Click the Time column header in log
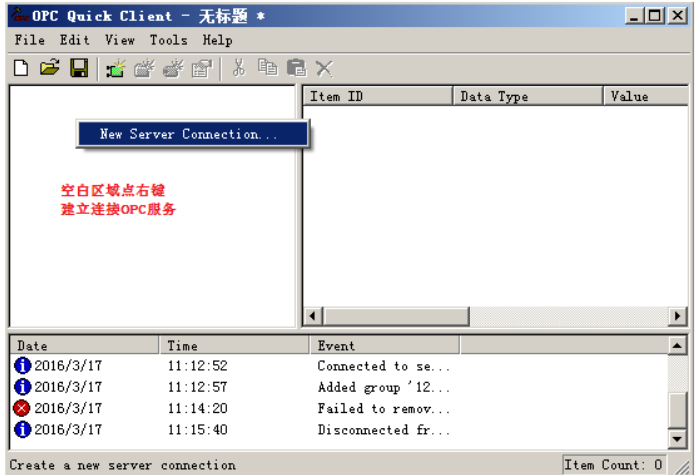Viewport: 695px width, 475px height. [234, 345]
